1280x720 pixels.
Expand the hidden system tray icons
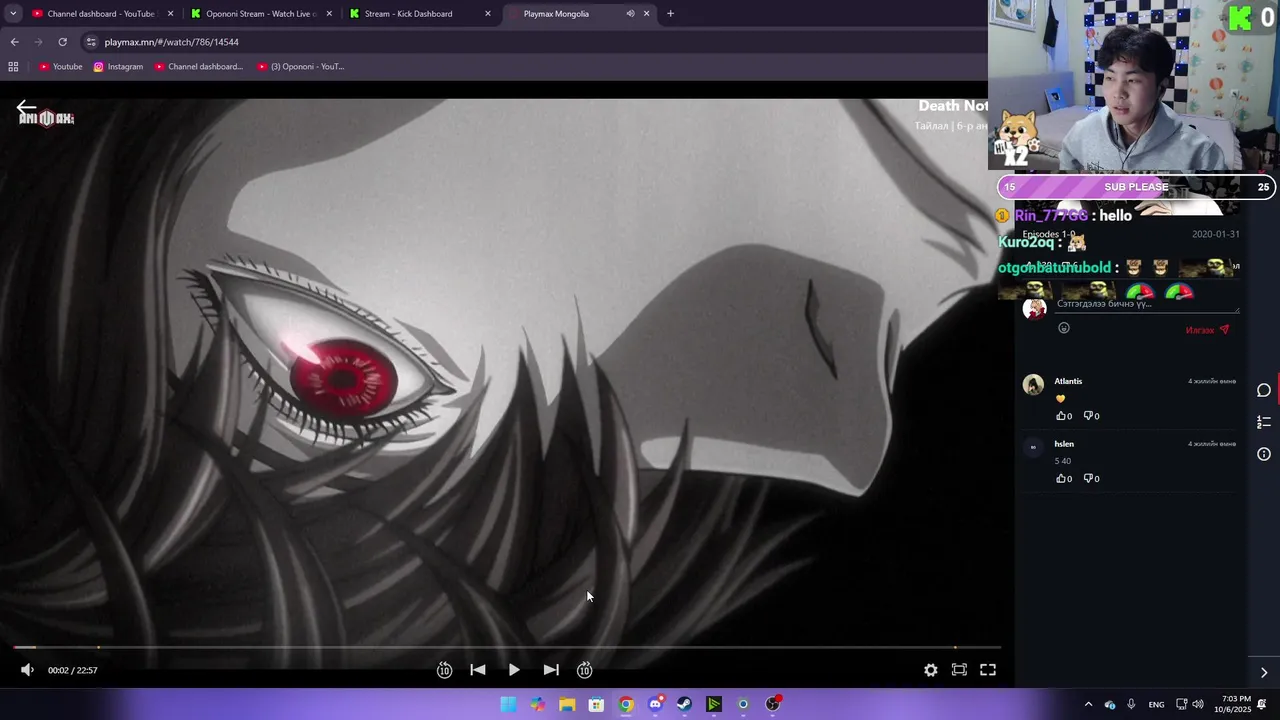click(1088, 704)
